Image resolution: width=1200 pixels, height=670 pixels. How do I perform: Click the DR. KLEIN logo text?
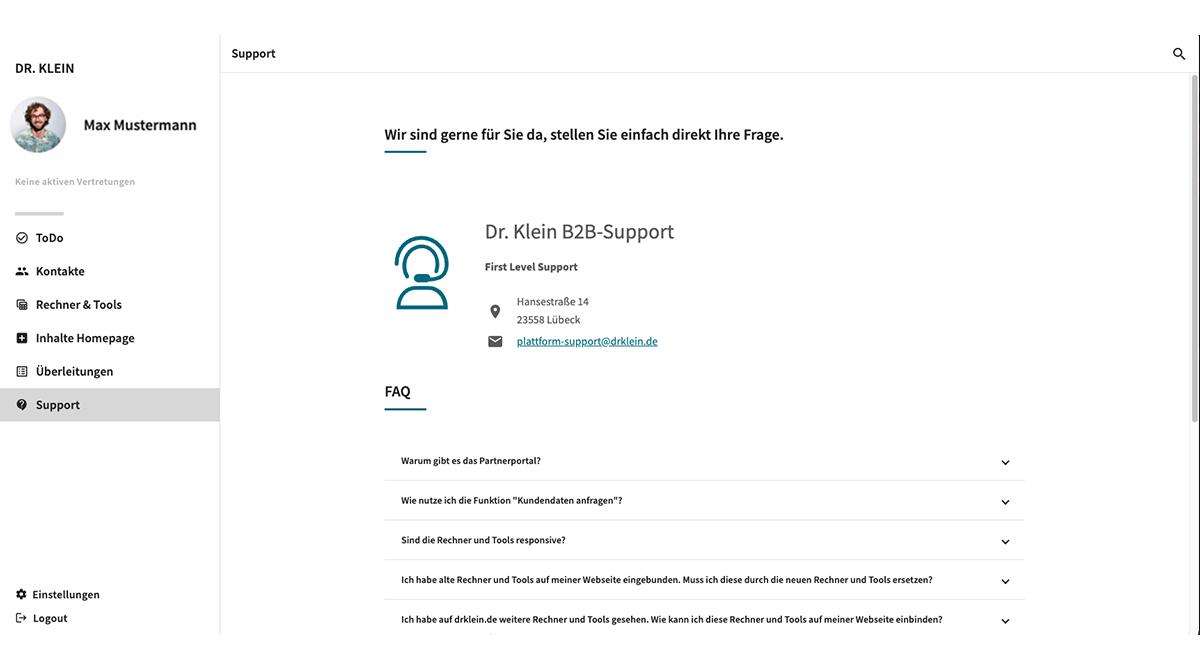click(45, 68)
